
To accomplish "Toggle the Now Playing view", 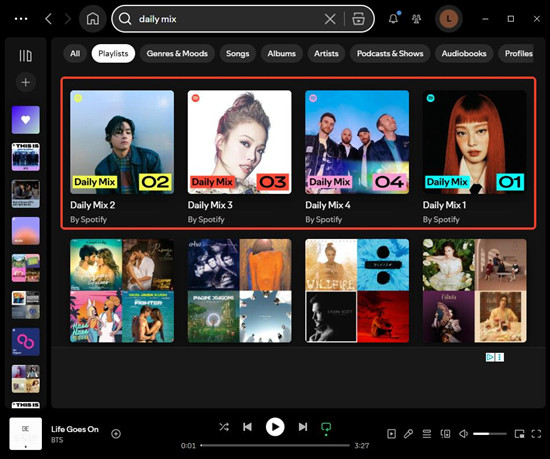I will [391, 434].
